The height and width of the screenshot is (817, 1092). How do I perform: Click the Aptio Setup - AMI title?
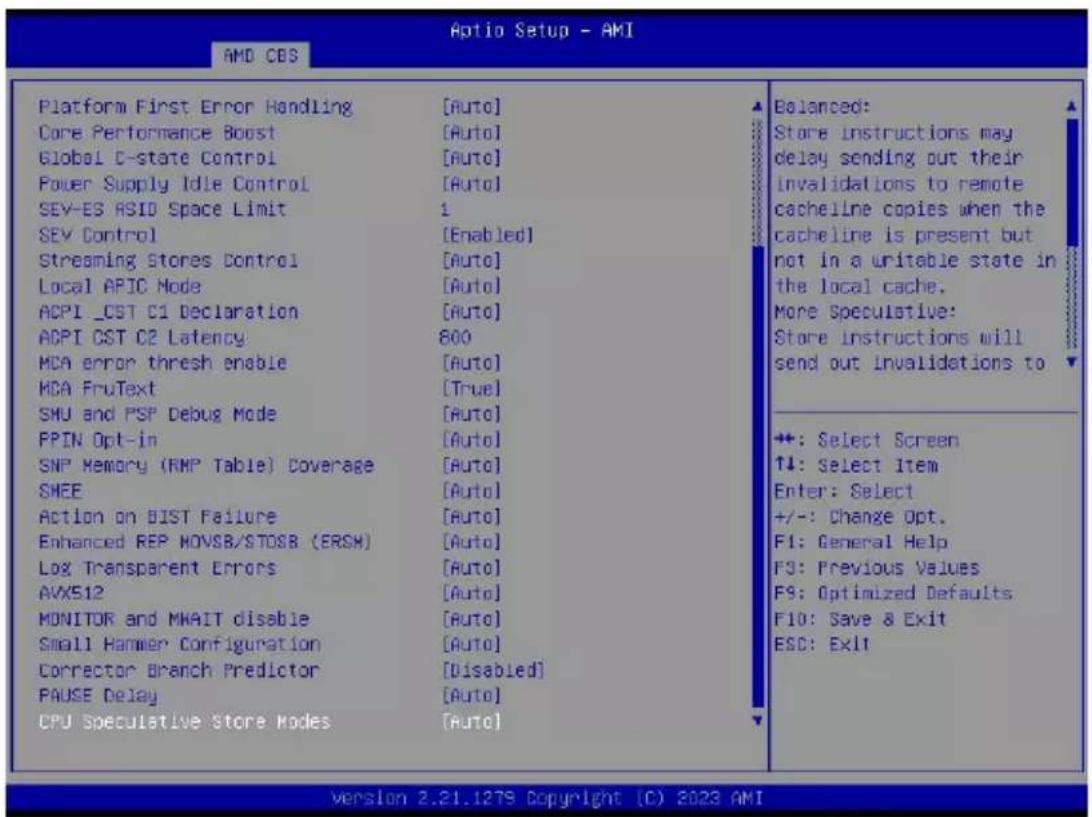point(542,31)
